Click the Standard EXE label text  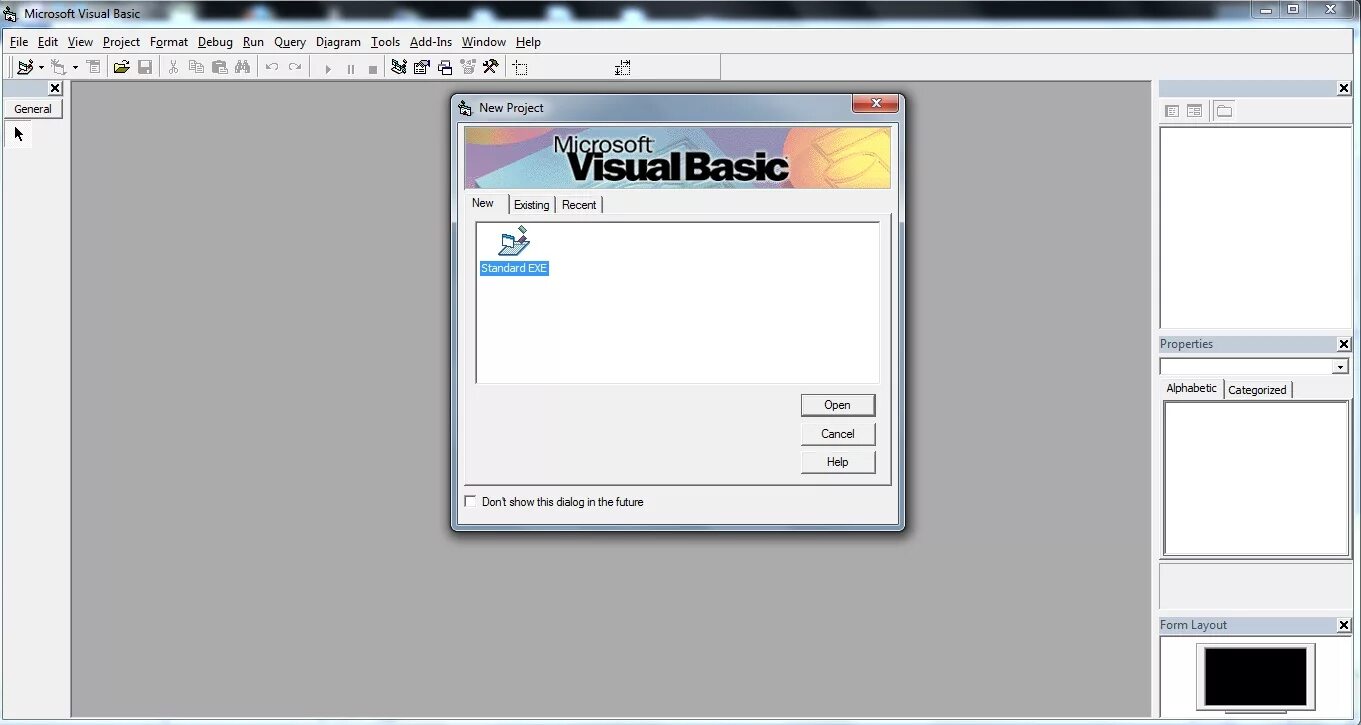coord(514,268)
